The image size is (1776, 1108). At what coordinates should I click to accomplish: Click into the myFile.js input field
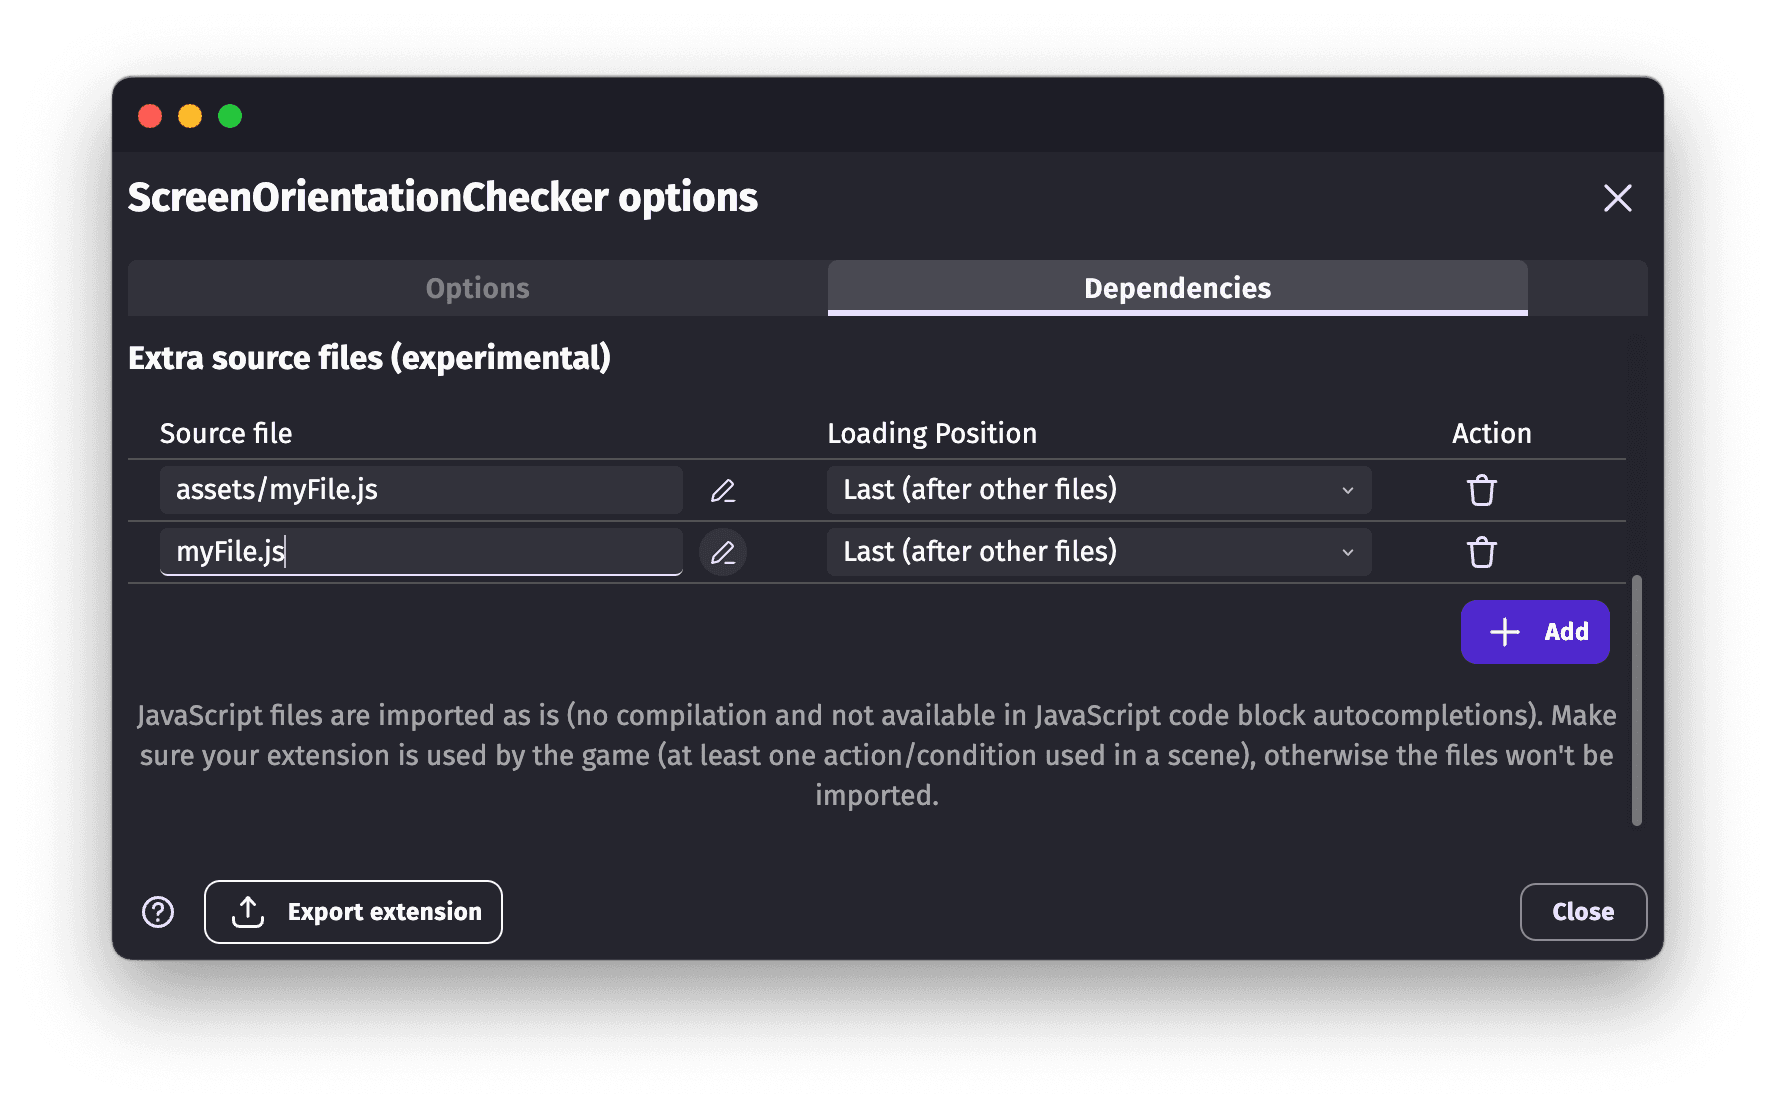[420, 551]
